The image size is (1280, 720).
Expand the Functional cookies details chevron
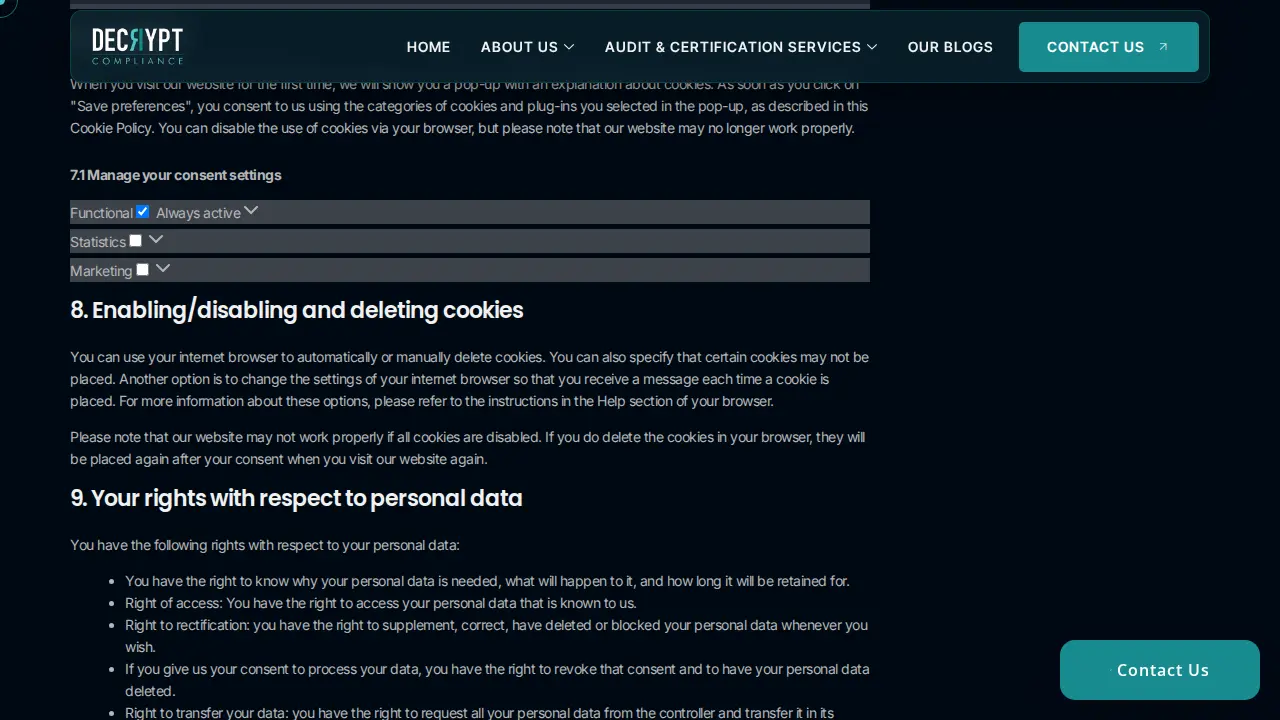click(x=251, y=210)
